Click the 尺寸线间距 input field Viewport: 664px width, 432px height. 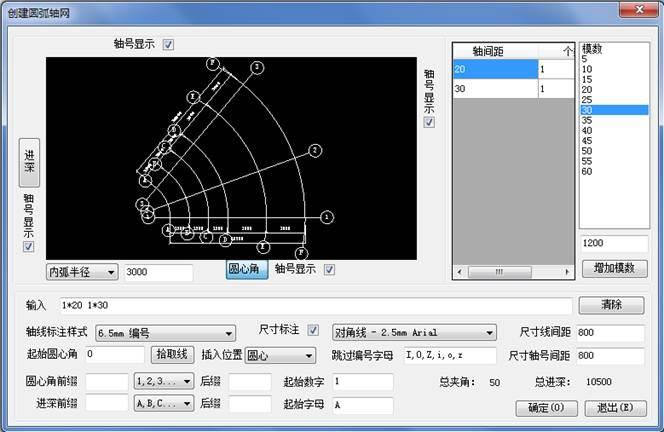click(610, 332)
